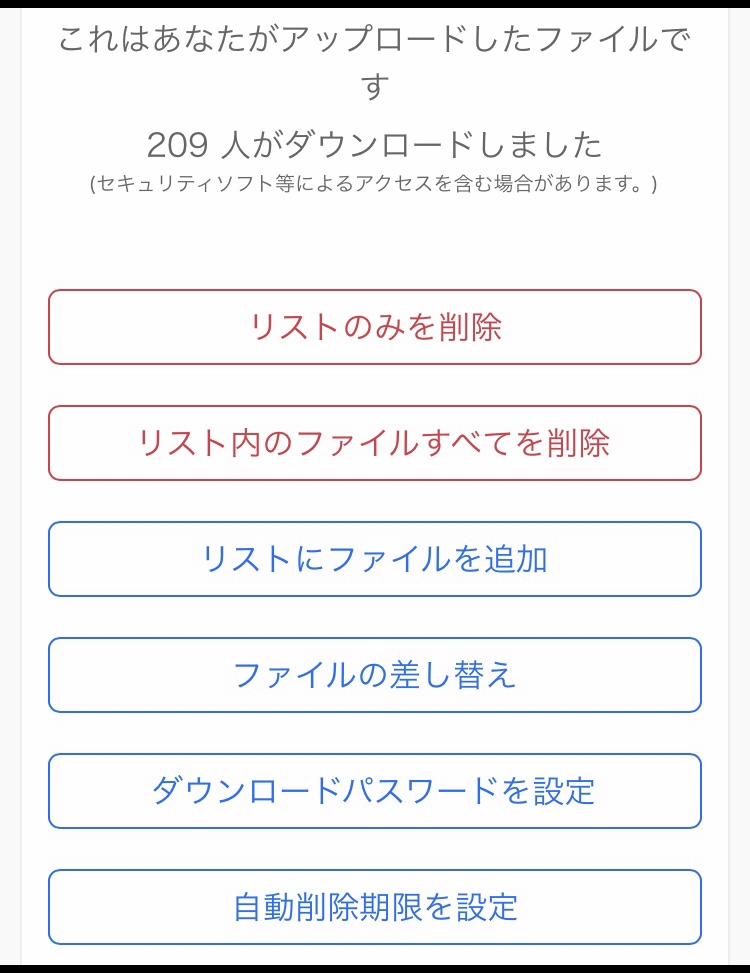Image resolution: width=750 pixels, height=973 pixels.
Task: Delete only the list, keeping files
Action: [375, 327]
